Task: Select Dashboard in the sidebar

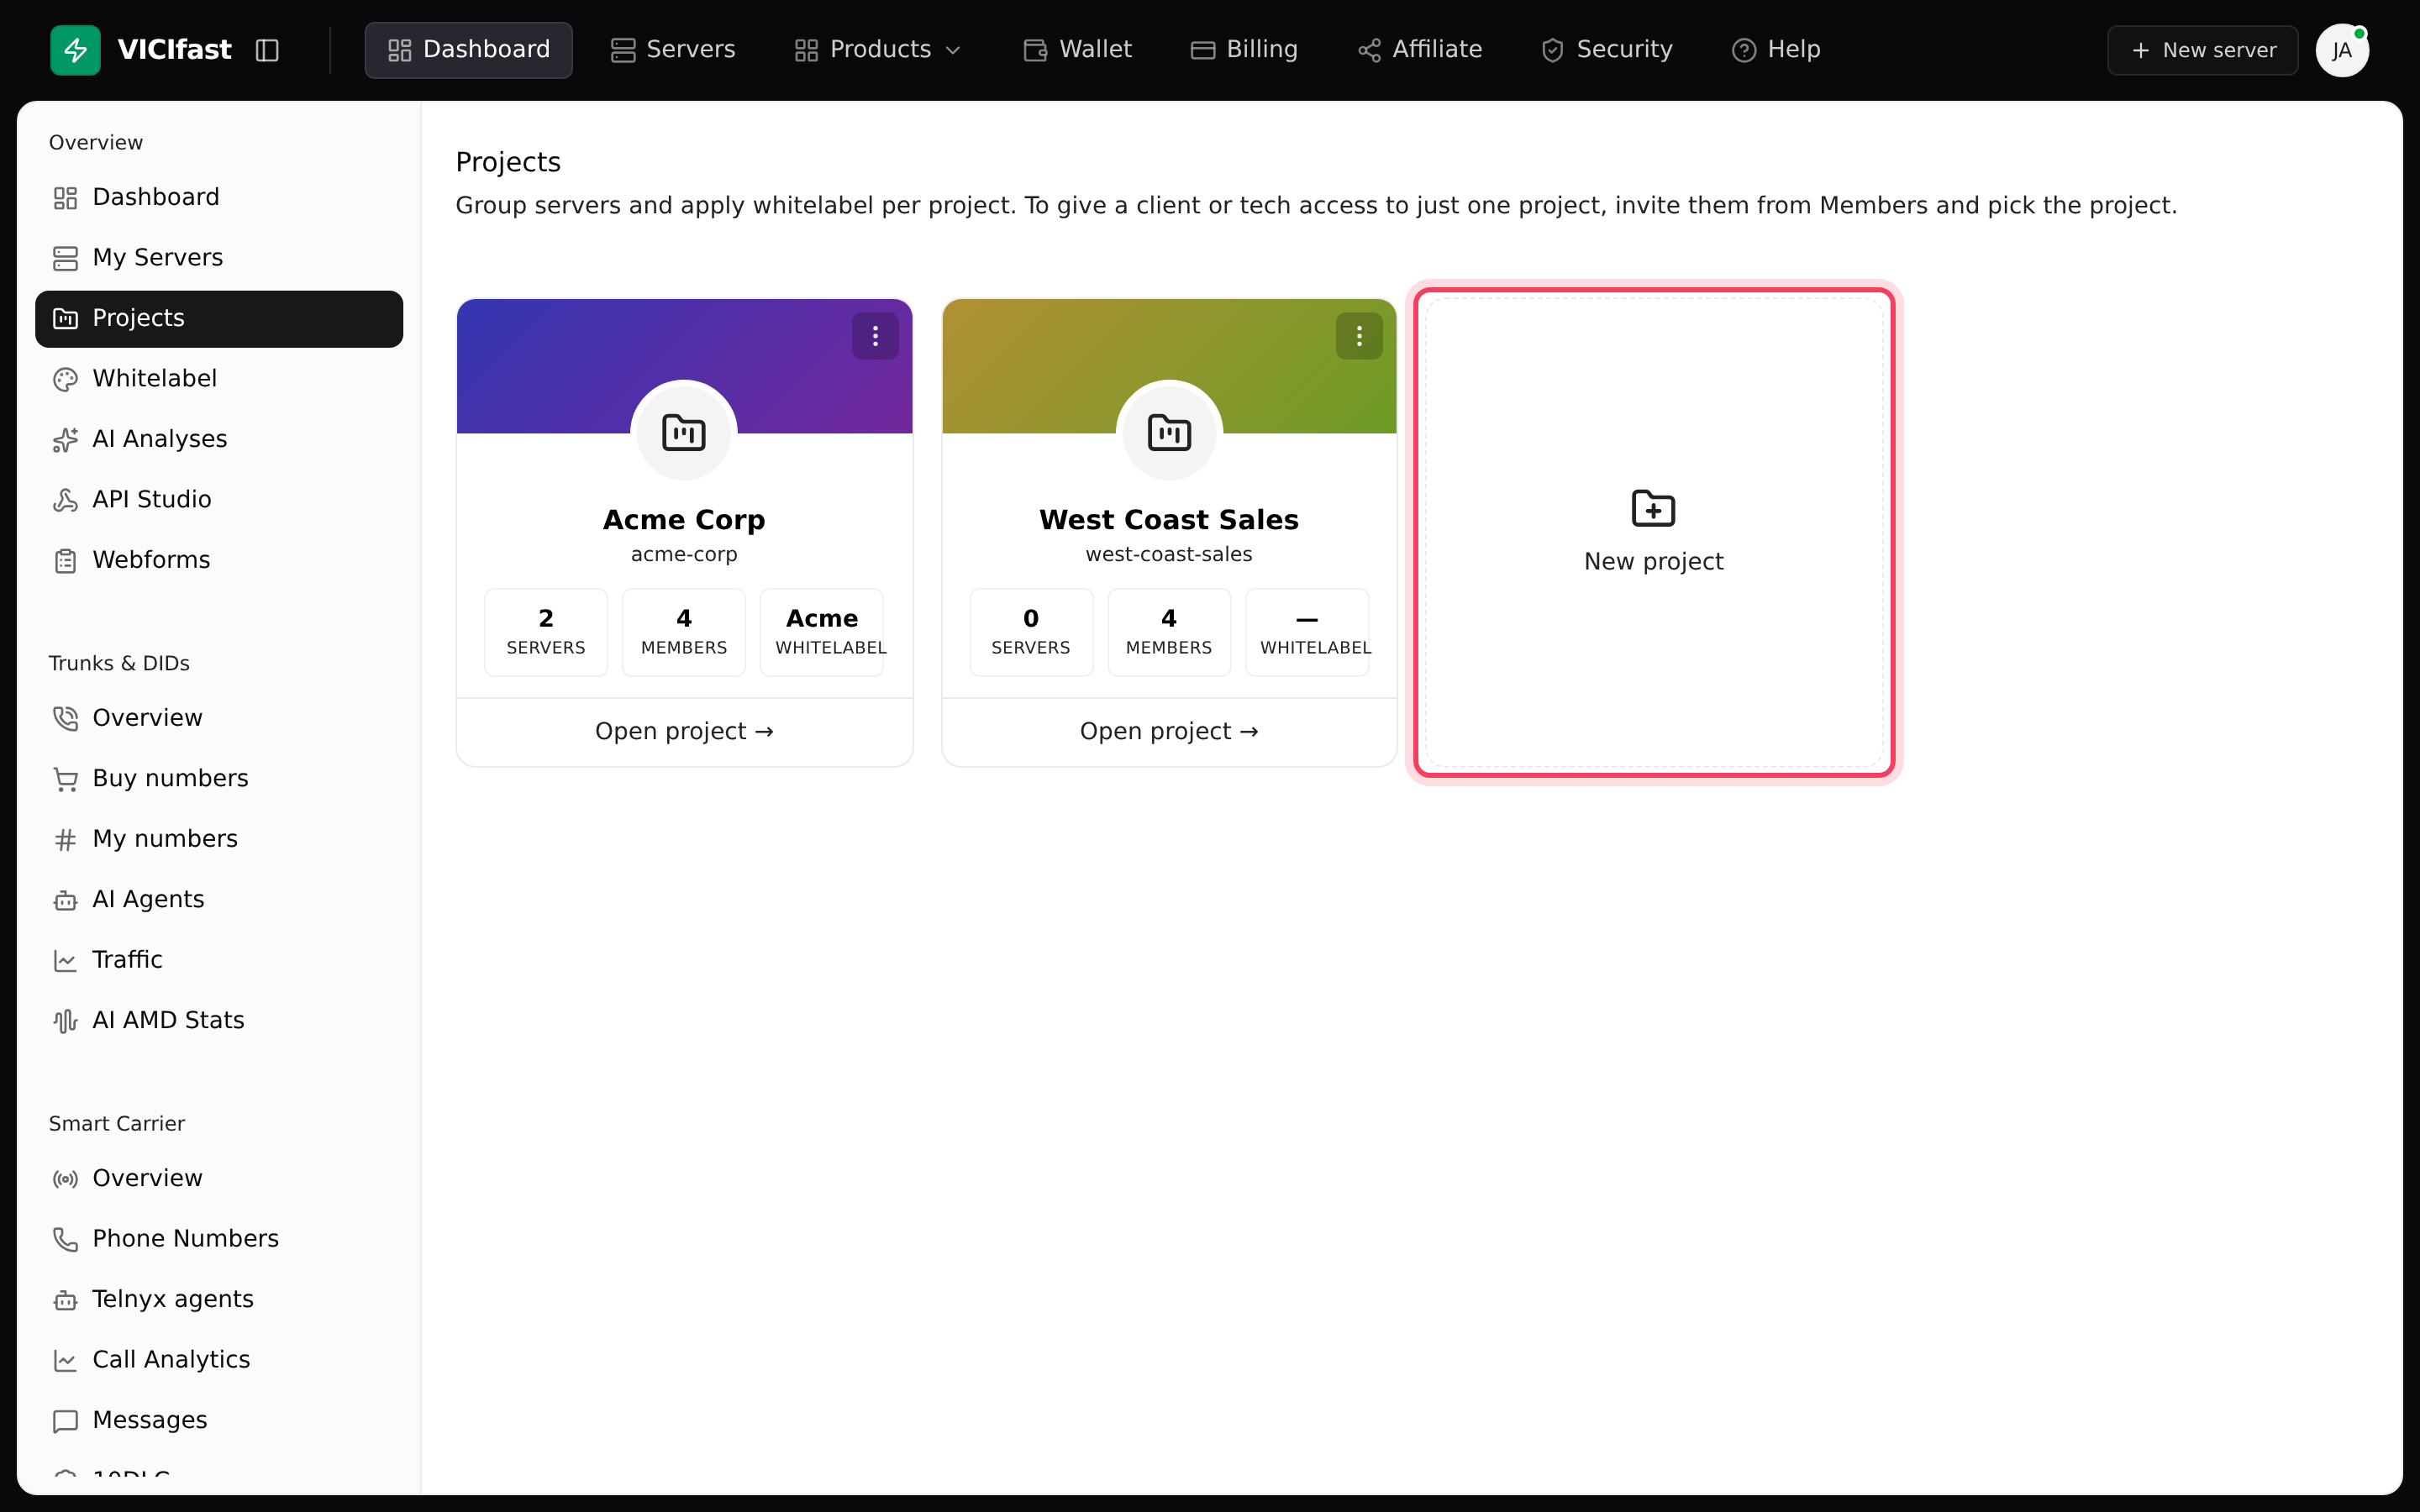Action: tap(219, 197)
